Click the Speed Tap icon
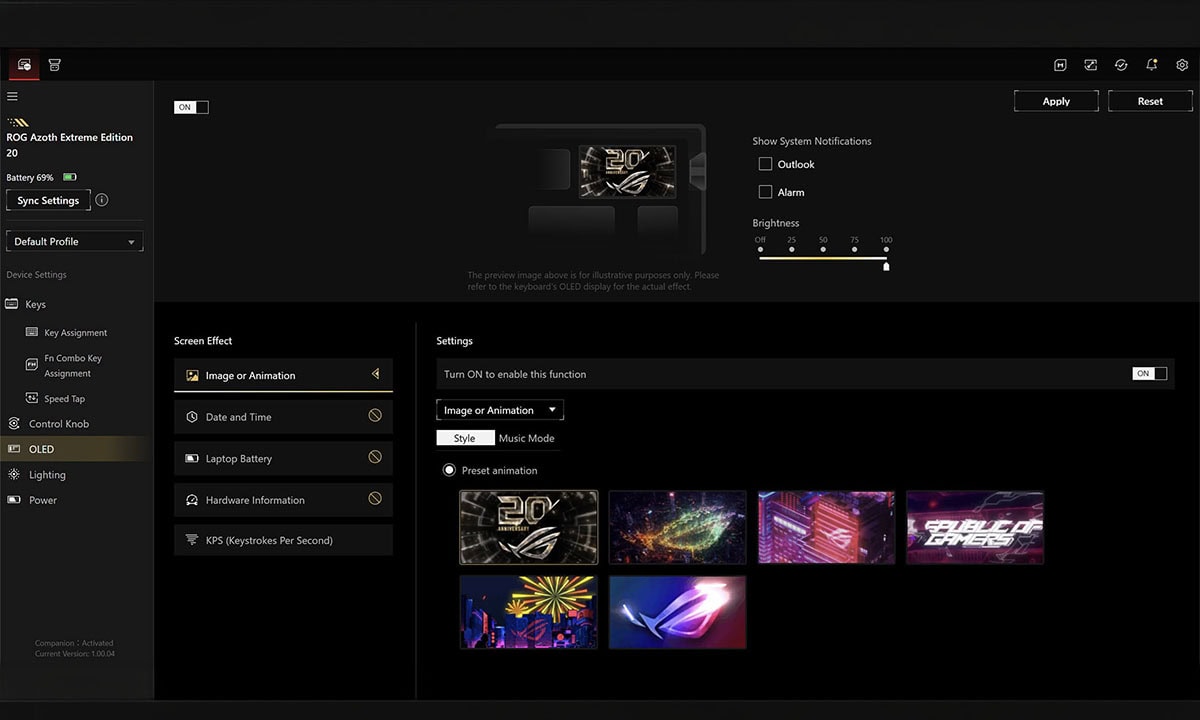 [32, 398]
